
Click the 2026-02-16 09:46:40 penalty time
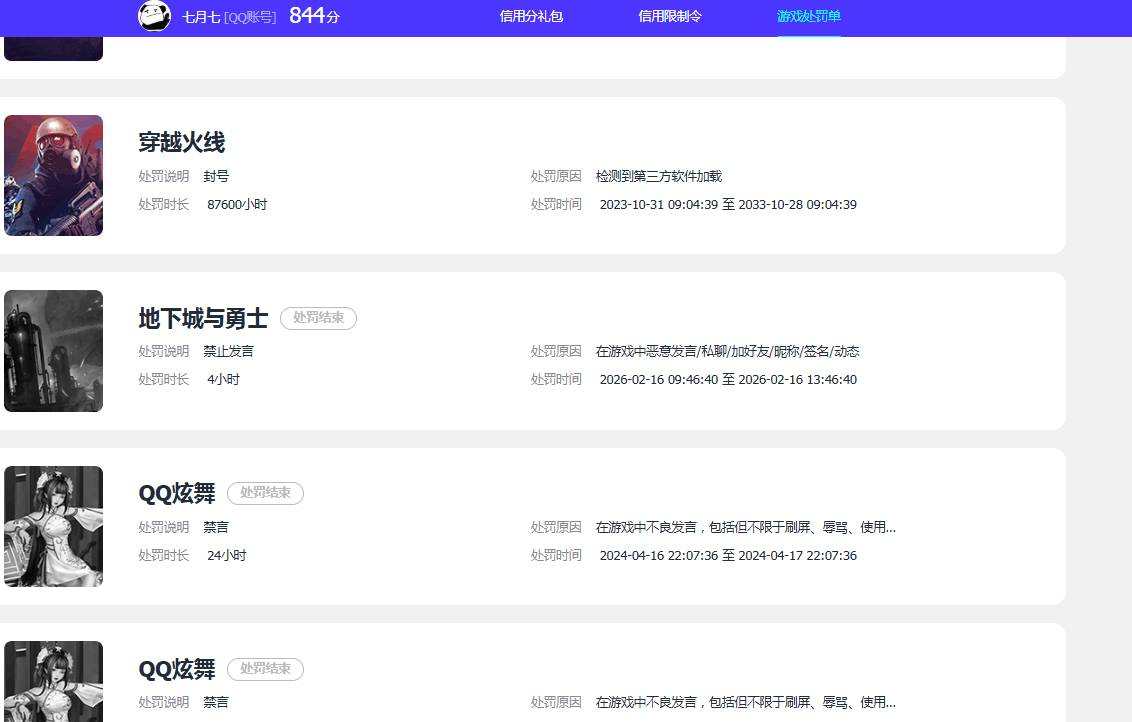click(x=728, y=380)
